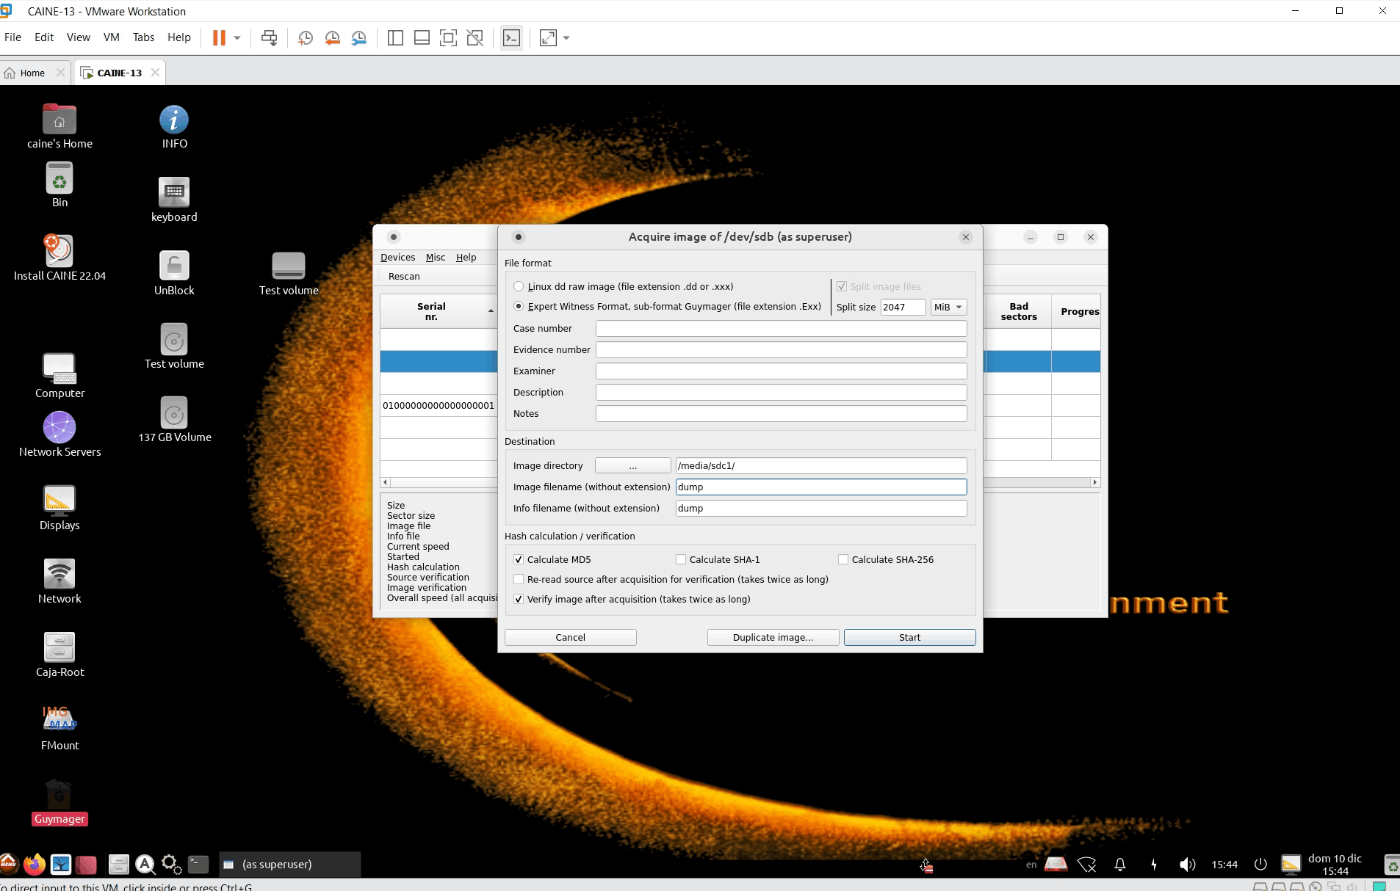This screenshot has width=1400, height=891.
Task: Show or hide the VMware library sidebar
Action: point(395,38)
